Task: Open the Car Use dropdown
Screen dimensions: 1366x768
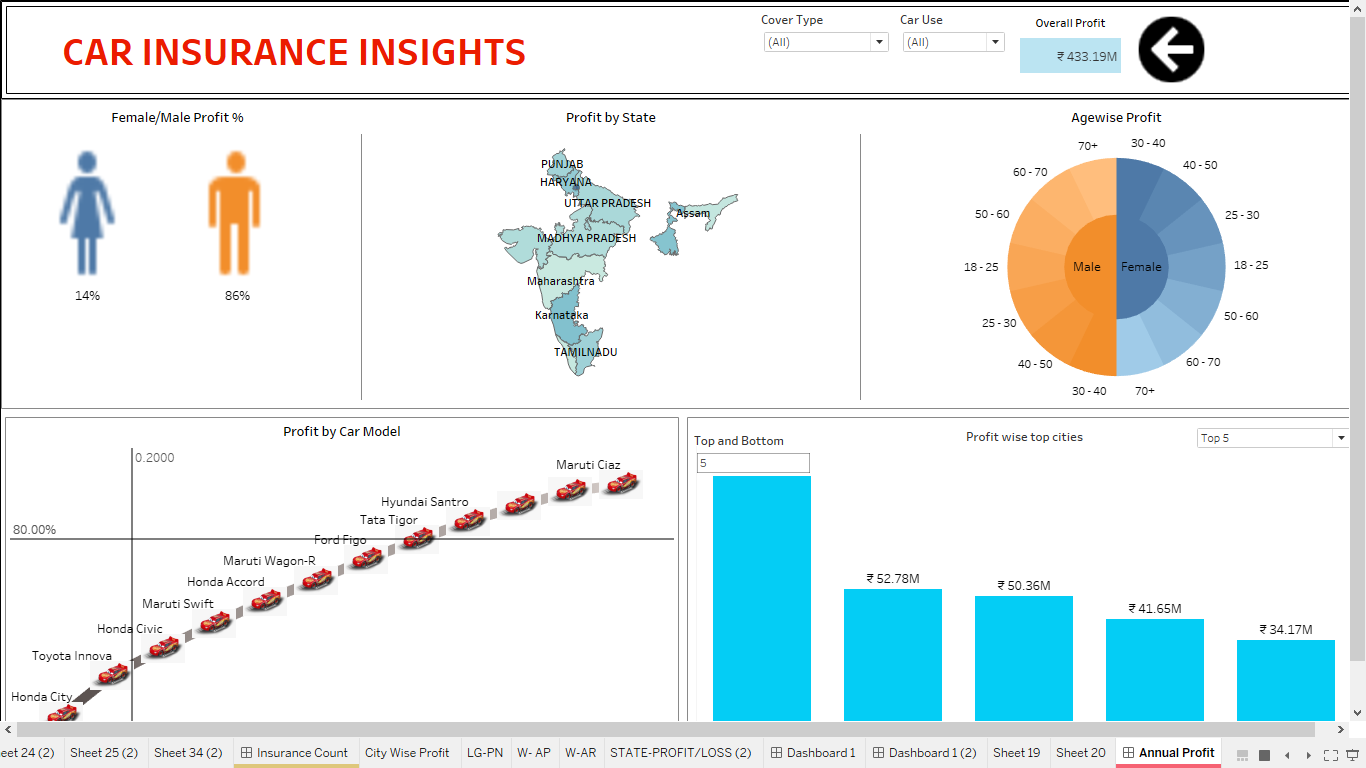Action: 953,42
